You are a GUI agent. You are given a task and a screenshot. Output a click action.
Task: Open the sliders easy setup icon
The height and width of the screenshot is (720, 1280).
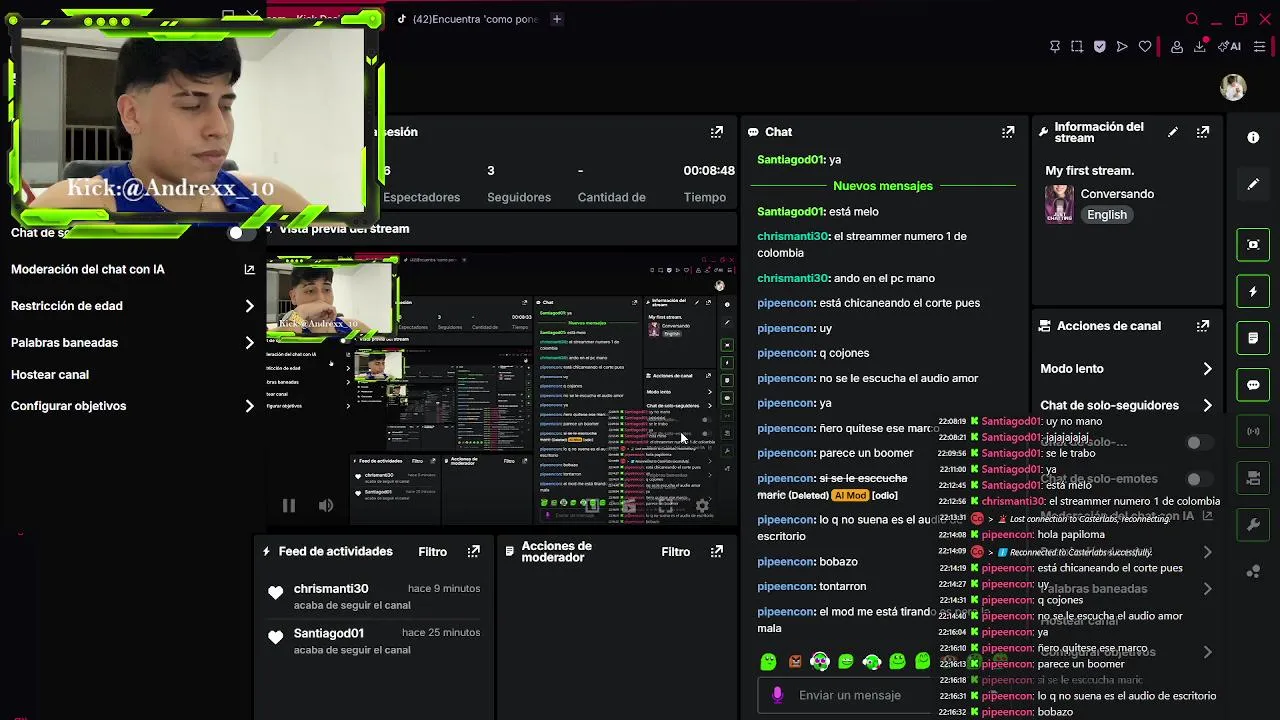click(1260, 47)
